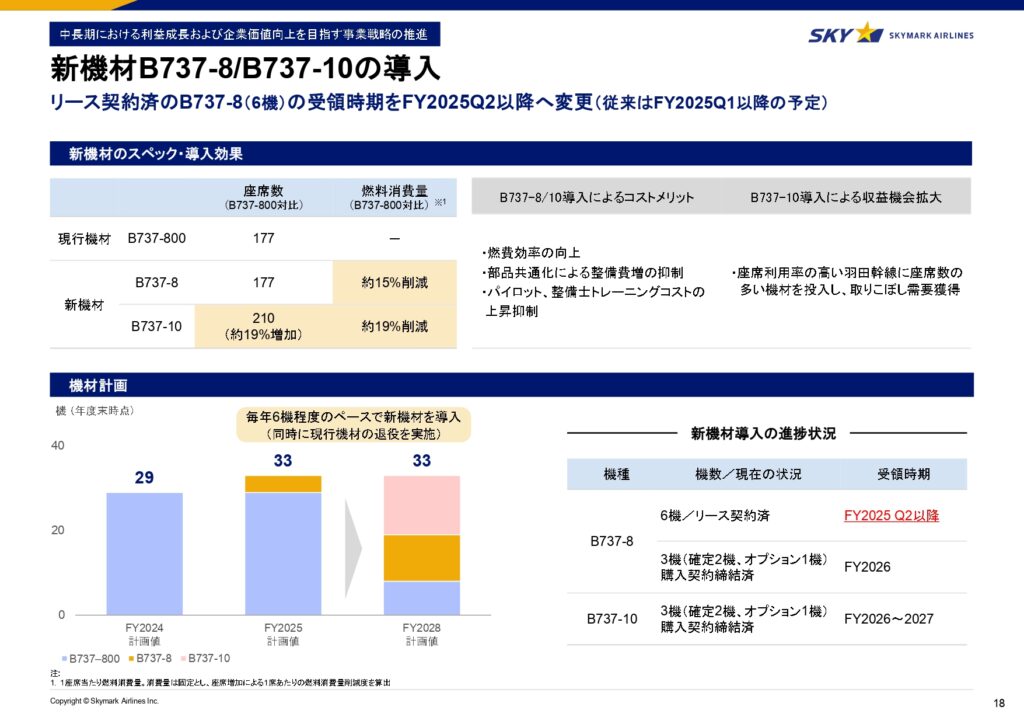
Task: Click the slide title '新機材B737-8/B737-10の導入'
Action: 245,69
